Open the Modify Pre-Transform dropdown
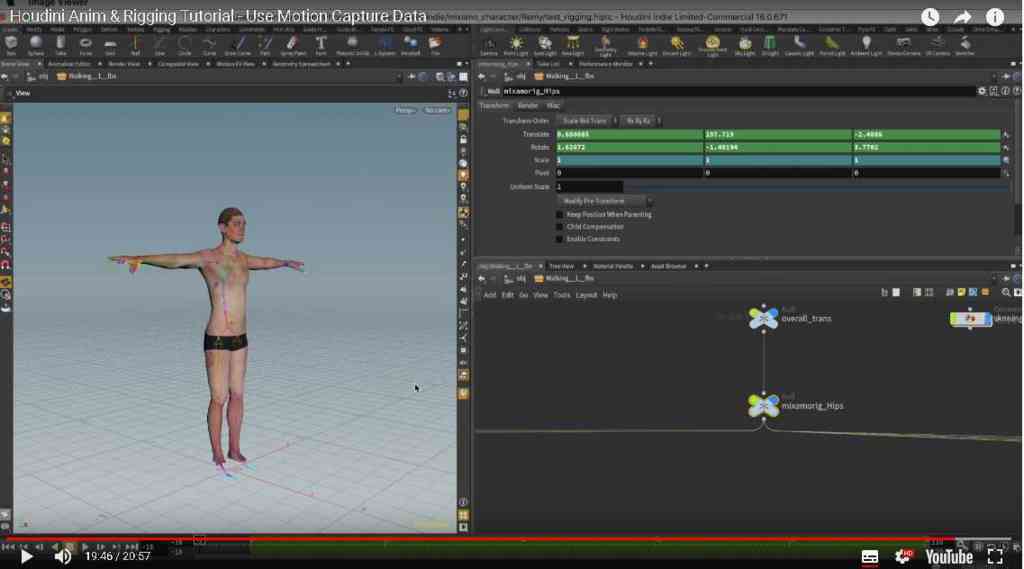 605,201
